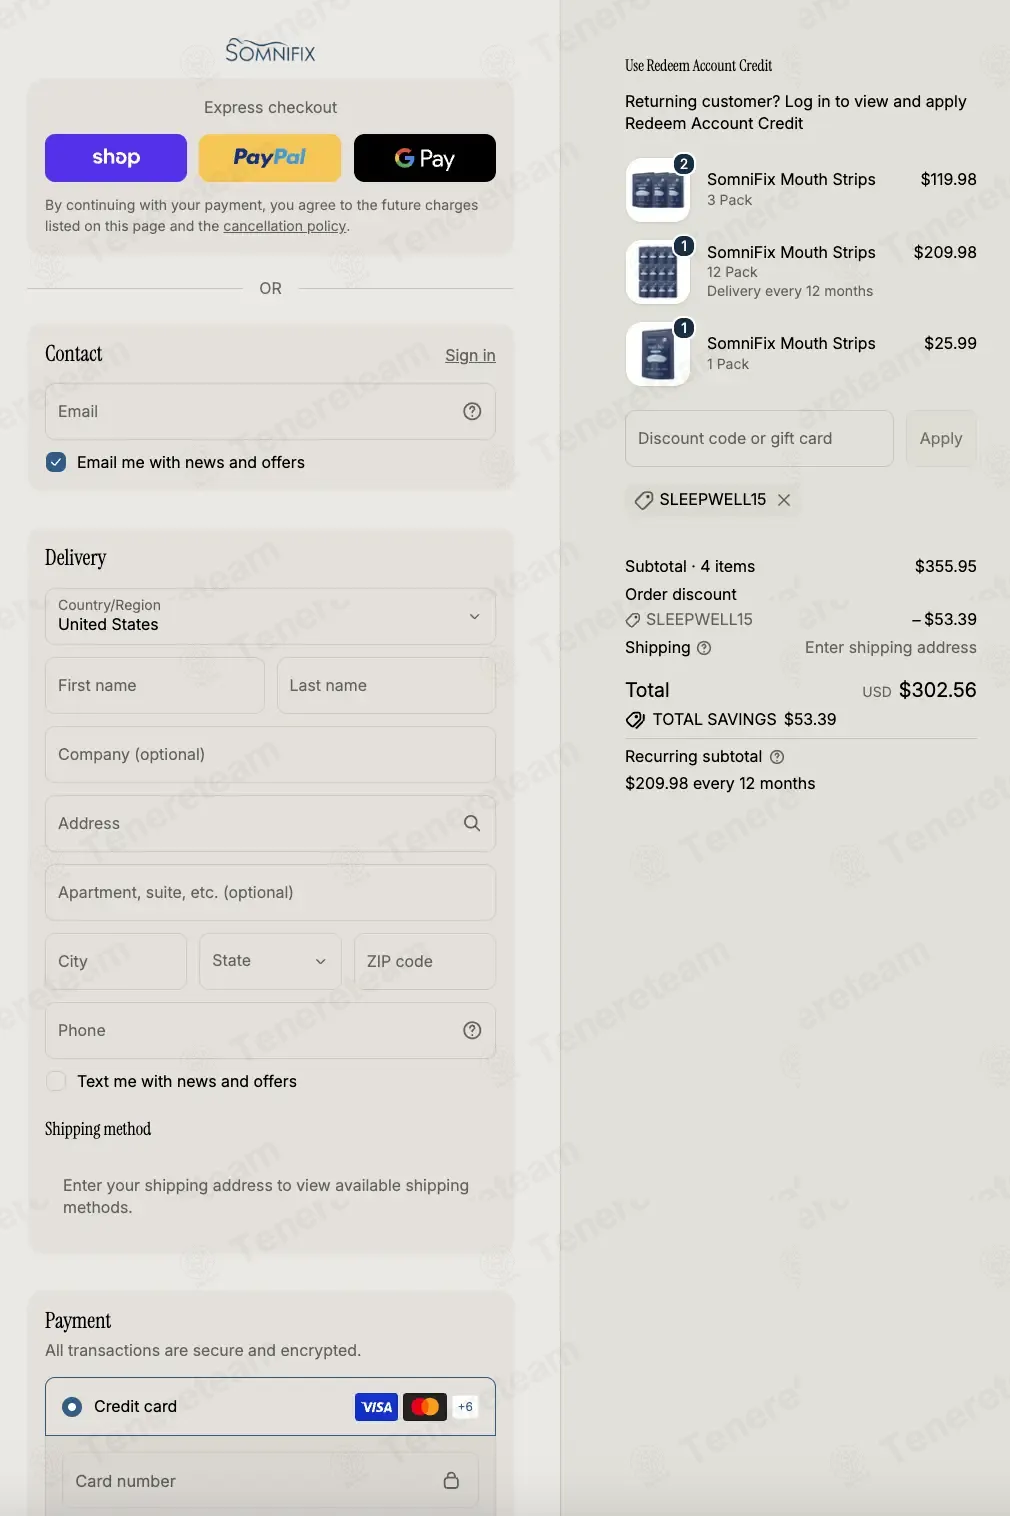1010x1516 pixels.
Task: Open the cancellation policy link
Action: coord(285,226)
